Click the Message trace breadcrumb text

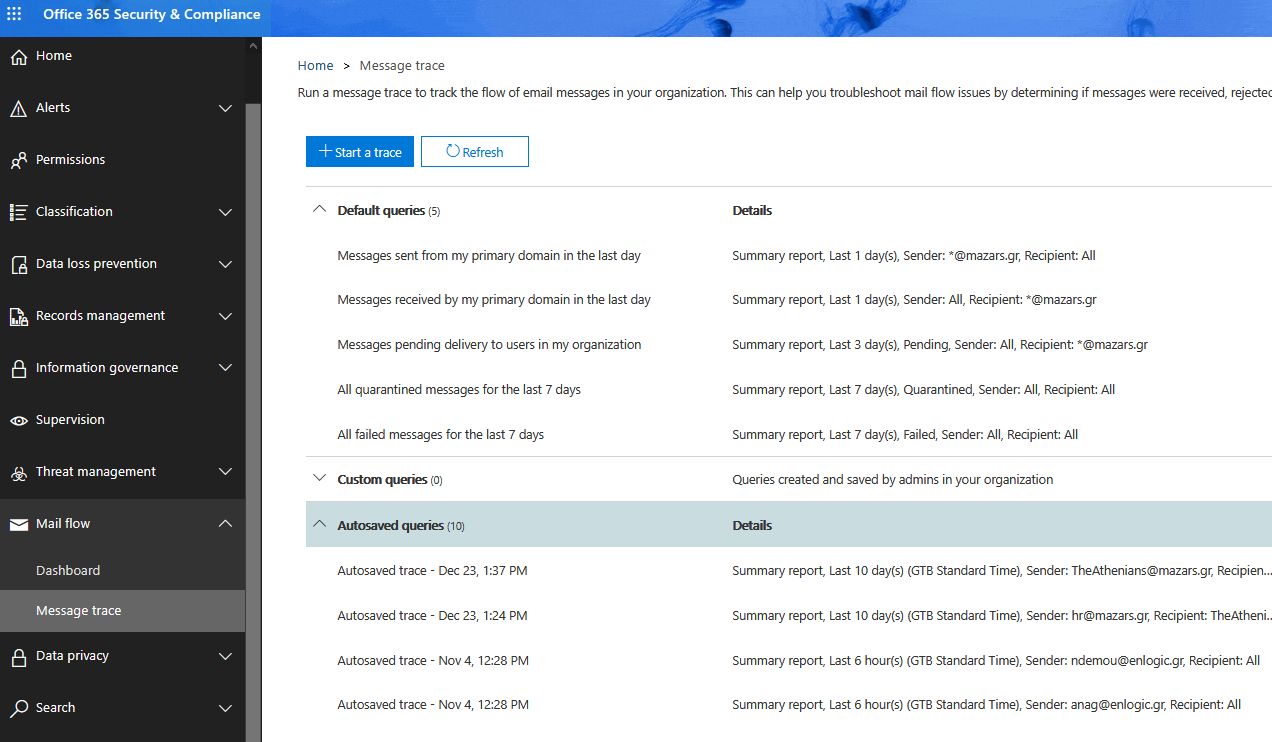(402, 66)
